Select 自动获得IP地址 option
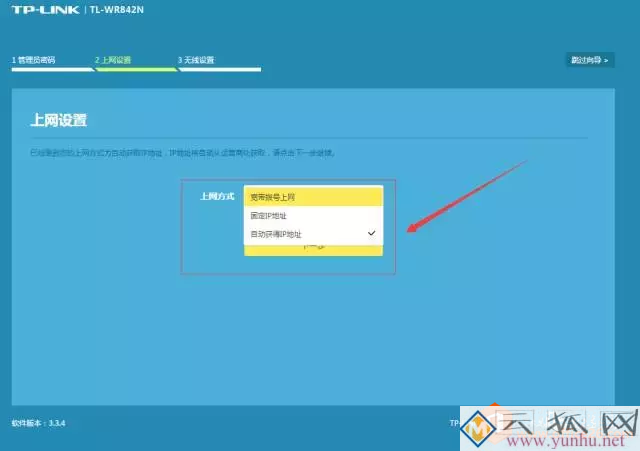Image resolution: width=640 pixels, height=451 pixels. click(x=313, y=234)
